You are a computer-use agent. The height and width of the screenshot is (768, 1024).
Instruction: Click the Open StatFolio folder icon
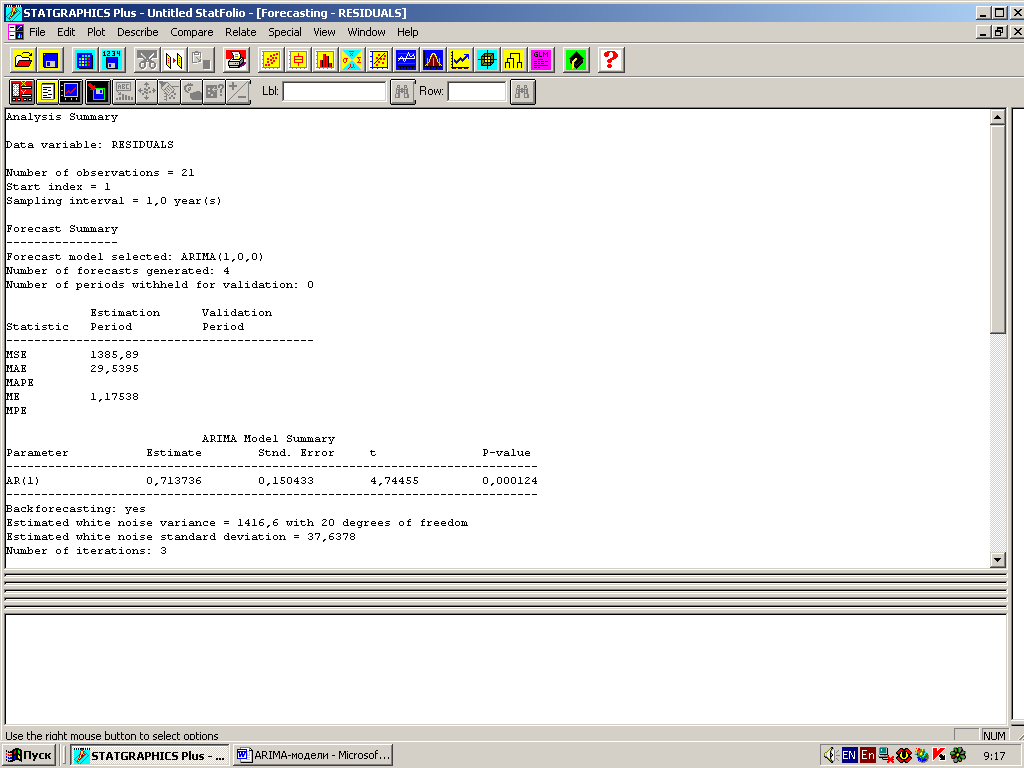point(23,60)
